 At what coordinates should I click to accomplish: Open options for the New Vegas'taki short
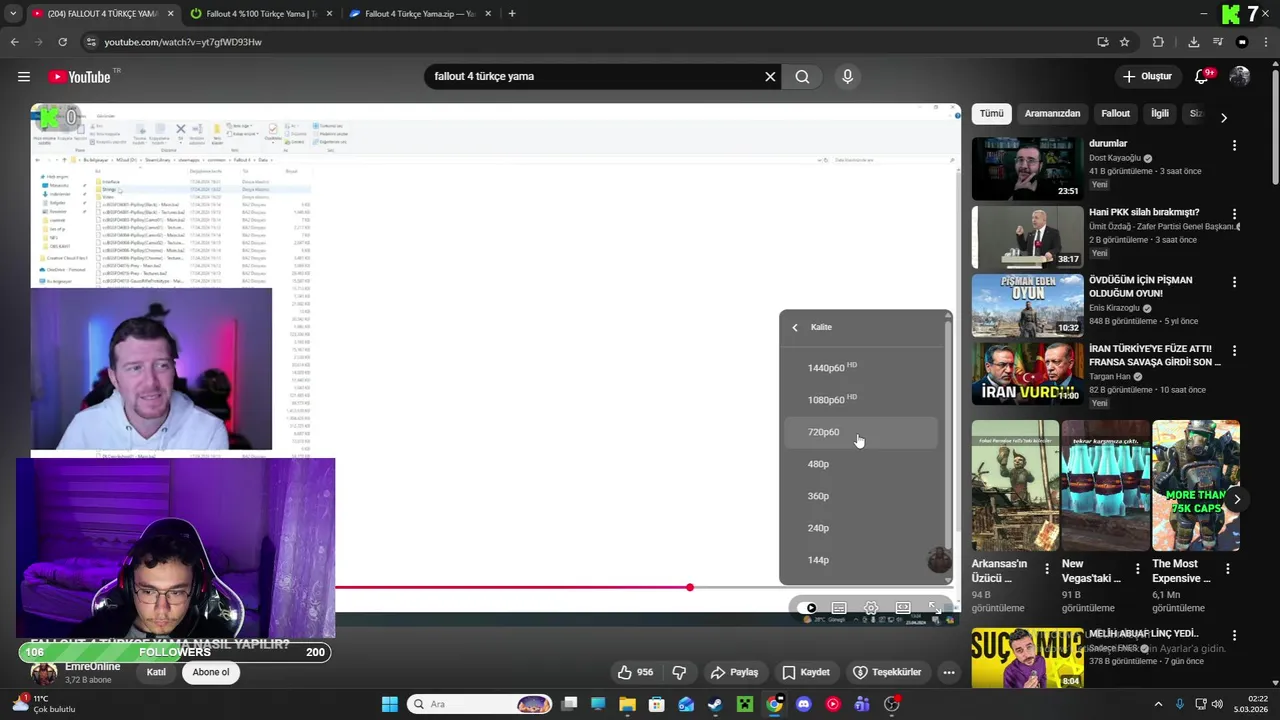1137,568
